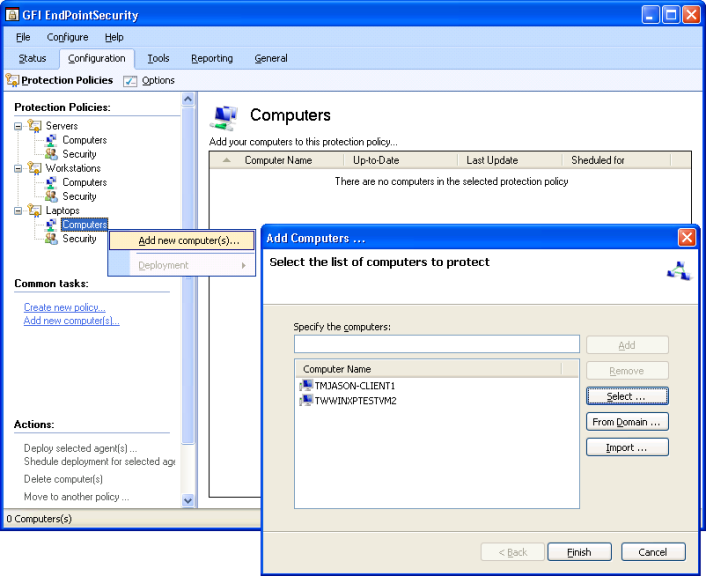Click the Security icon under Servers

click(51, 154)
